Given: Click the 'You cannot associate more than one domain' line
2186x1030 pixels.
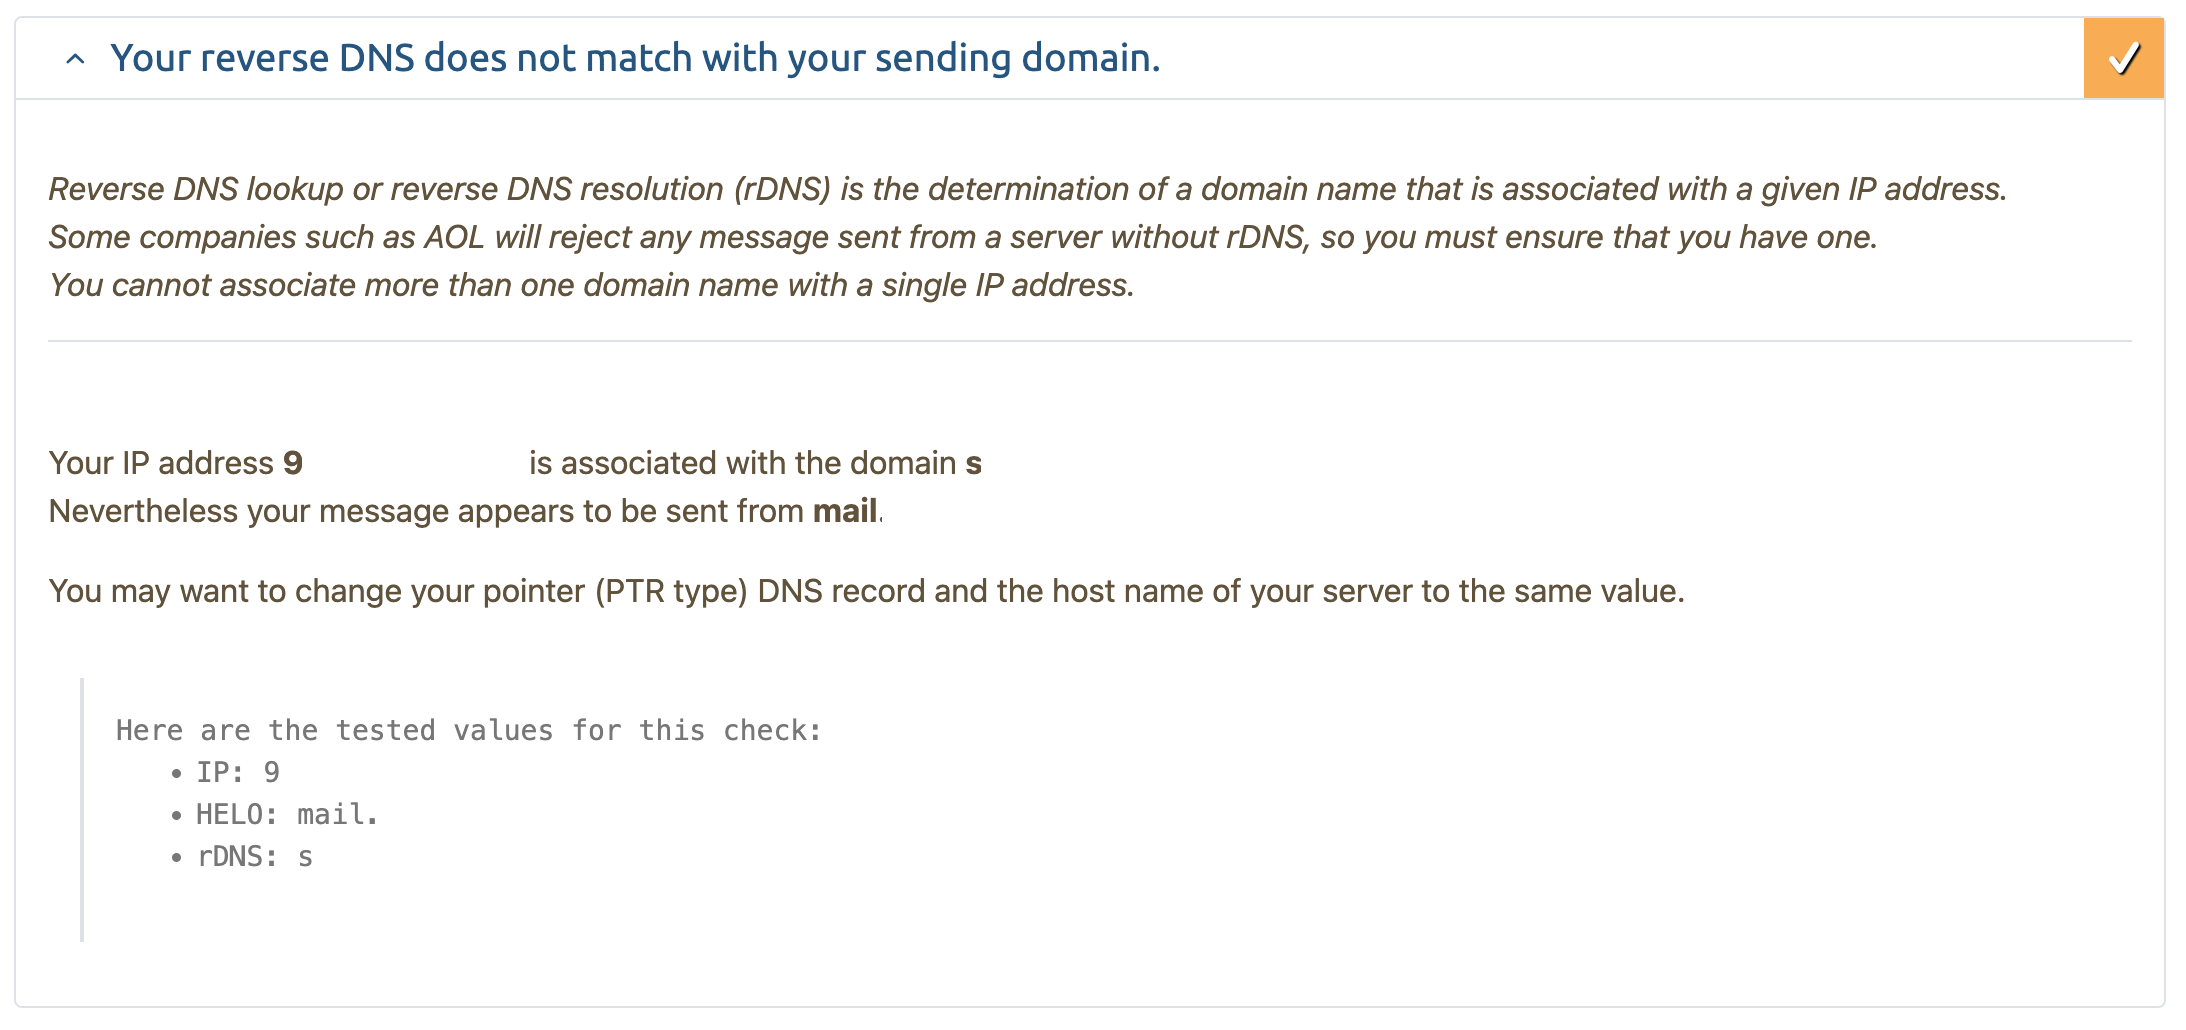Looking at the screenshot, I should tap(591, 285).
